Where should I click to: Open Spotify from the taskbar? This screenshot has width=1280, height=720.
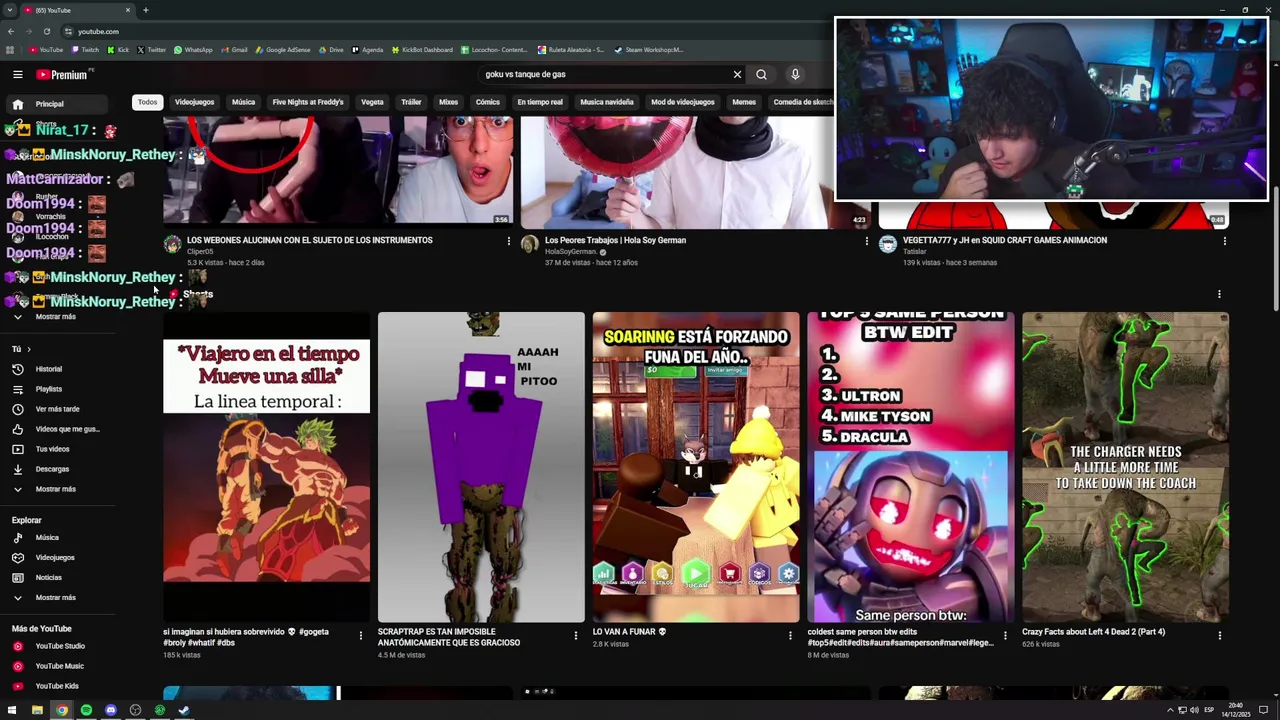[x=86, y=710]
